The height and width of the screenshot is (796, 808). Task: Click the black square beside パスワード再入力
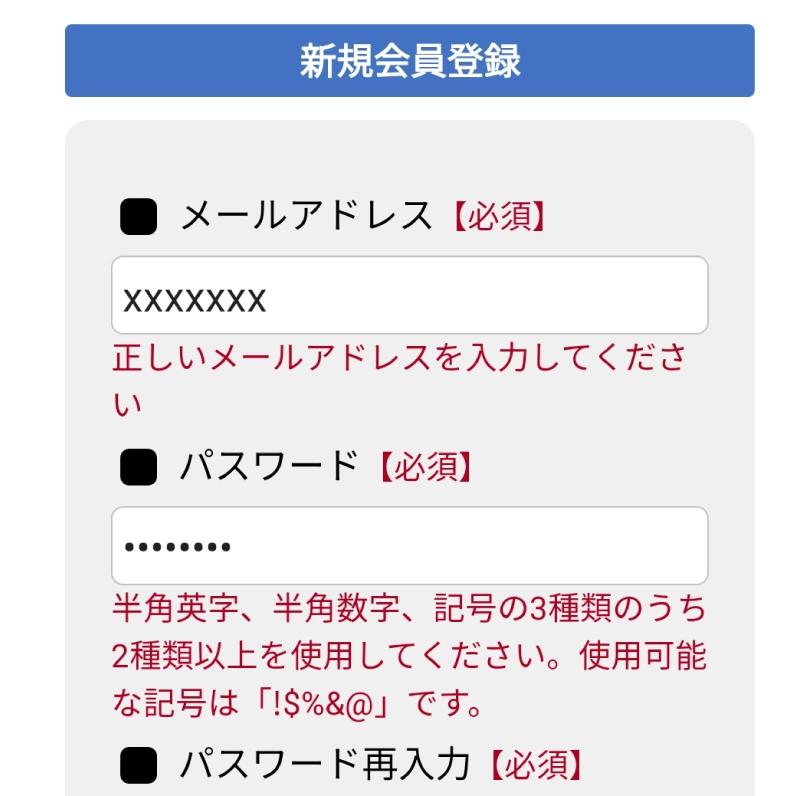click(138, 766)
